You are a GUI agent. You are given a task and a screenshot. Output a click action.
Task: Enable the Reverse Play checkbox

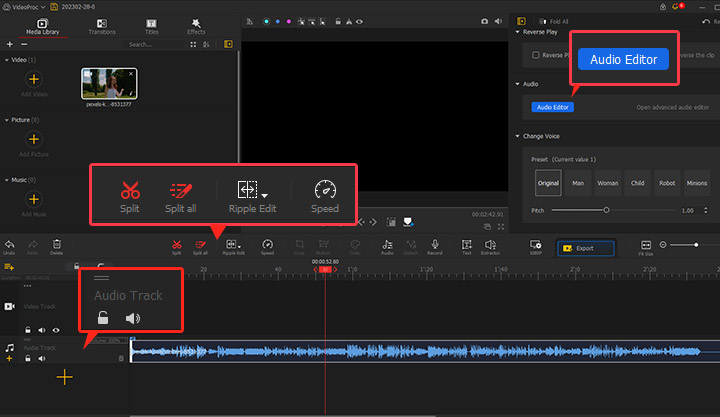[536, 55]
